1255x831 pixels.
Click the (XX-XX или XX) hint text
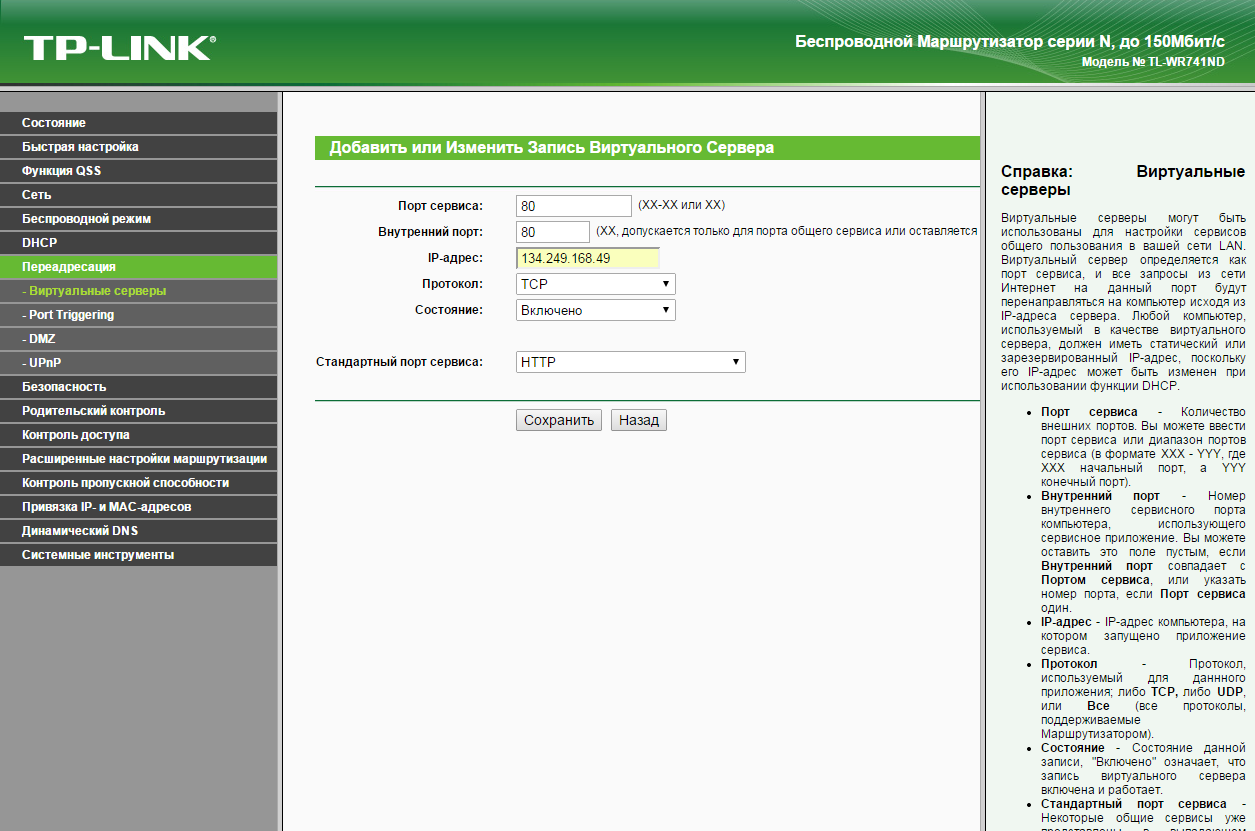(681, 205)
